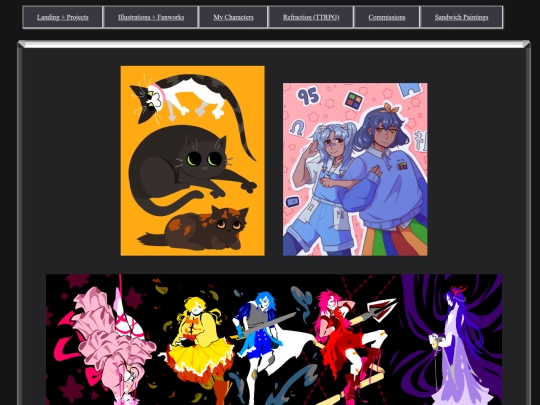View the three cats illustration on orange
This screenshot has width=540, height=405.
[193, 161]
